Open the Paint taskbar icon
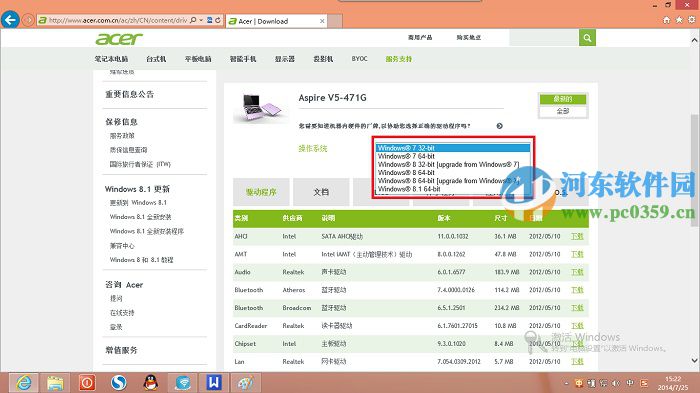The image size is (700, 393). click(246, 383)
